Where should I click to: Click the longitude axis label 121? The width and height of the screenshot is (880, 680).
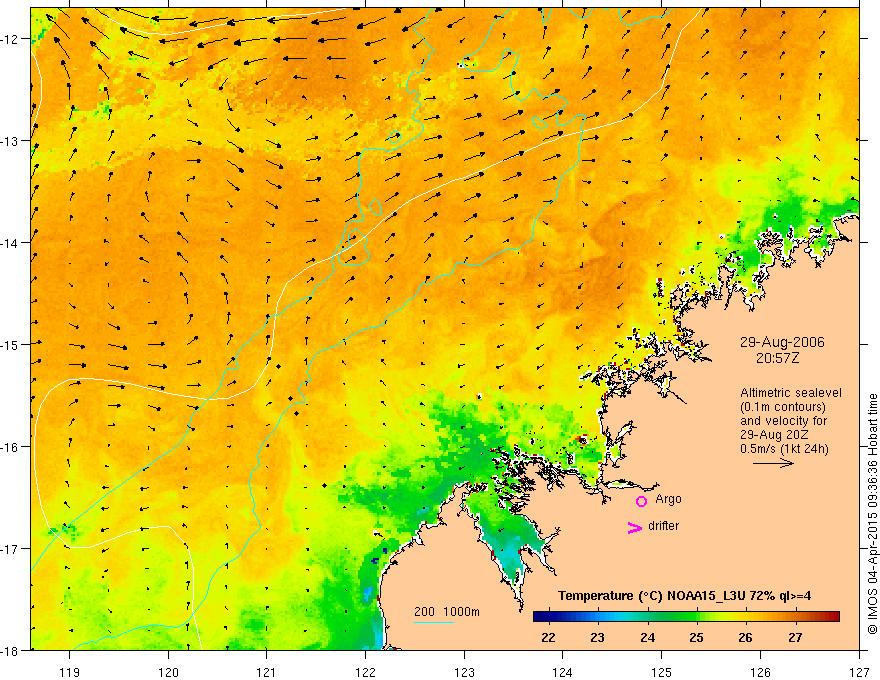pyautogui.click(x=267, y=672)
